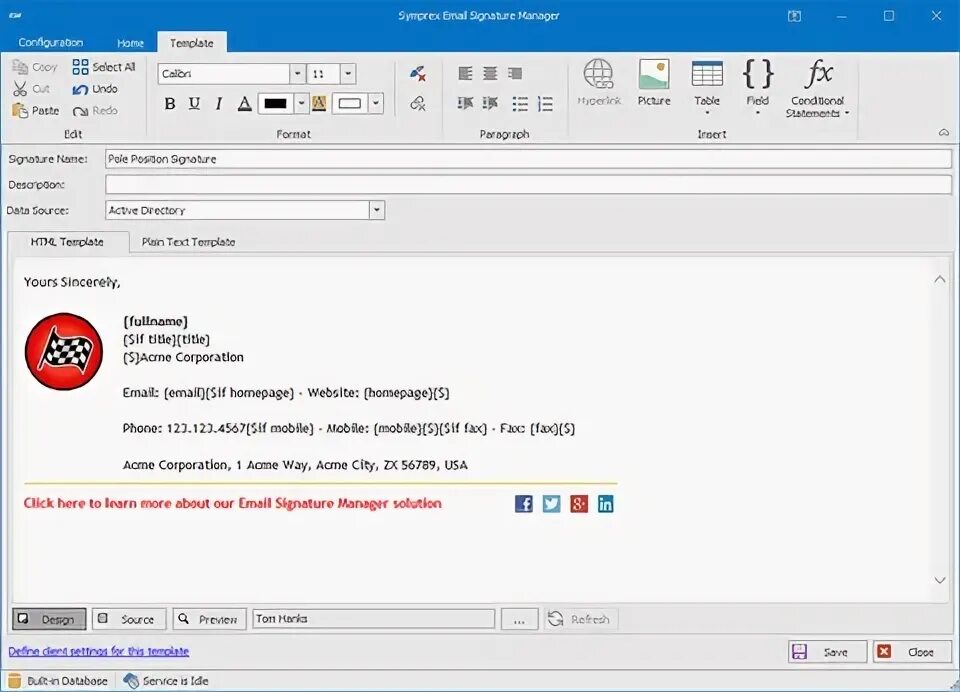960x692 pixels.
Task: Click the Close button at the bottom
Action: click(912, 652)
